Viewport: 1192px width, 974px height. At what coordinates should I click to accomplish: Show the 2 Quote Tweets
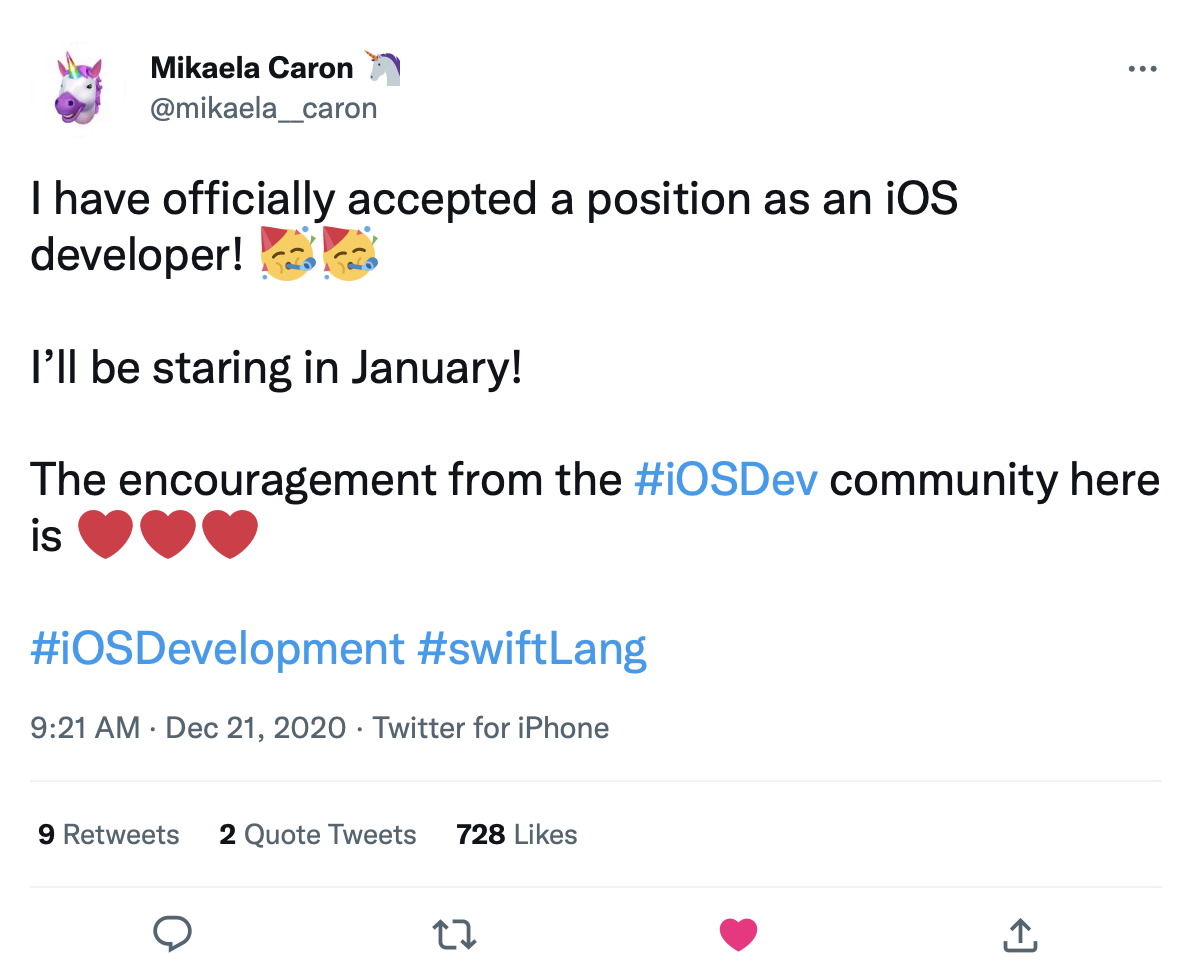click(x=317, y=834)
